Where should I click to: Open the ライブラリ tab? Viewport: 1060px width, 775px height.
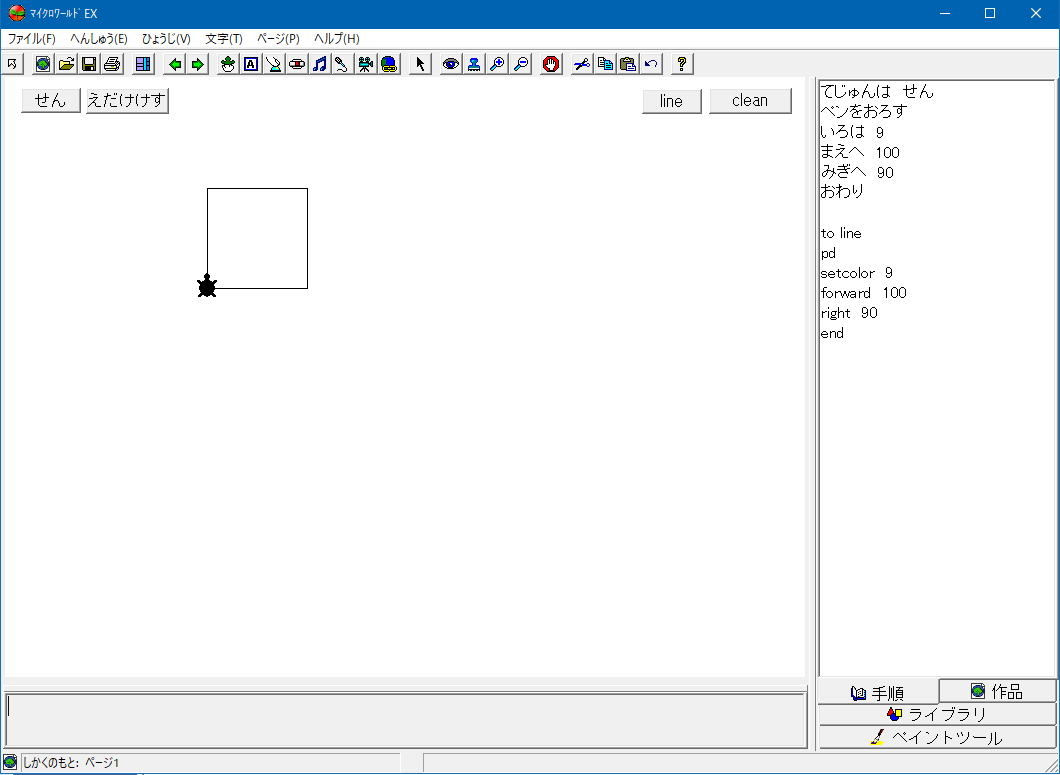[938, 714]
